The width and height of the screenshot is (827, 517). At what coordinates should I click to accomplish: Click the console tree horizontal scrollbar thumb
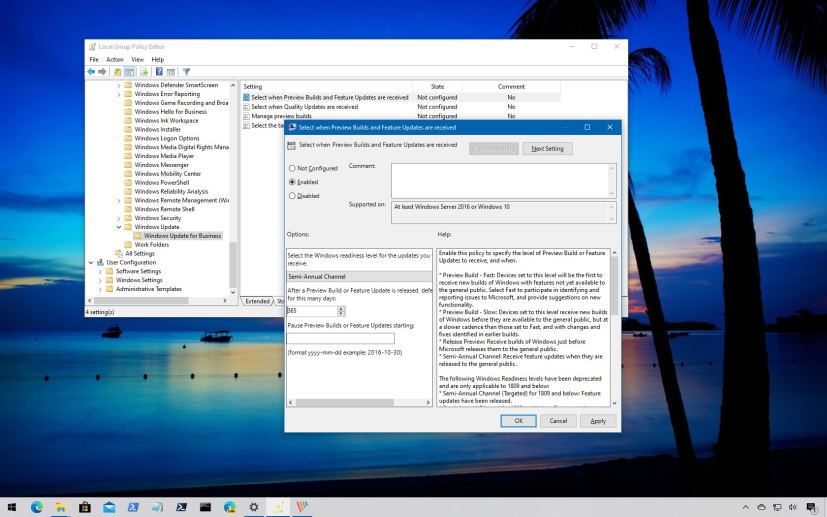141,301
